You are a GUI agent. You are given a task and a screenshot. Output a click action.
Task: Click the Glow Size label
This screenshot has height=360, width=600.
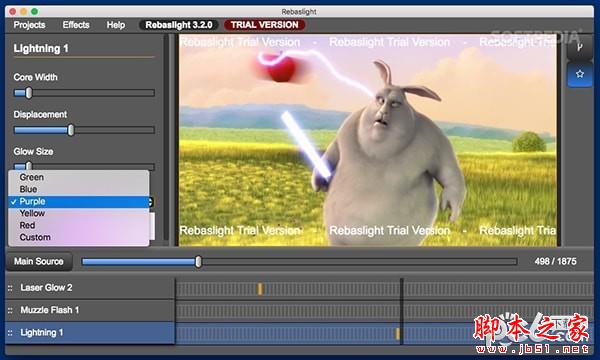[x=33, y=151]
